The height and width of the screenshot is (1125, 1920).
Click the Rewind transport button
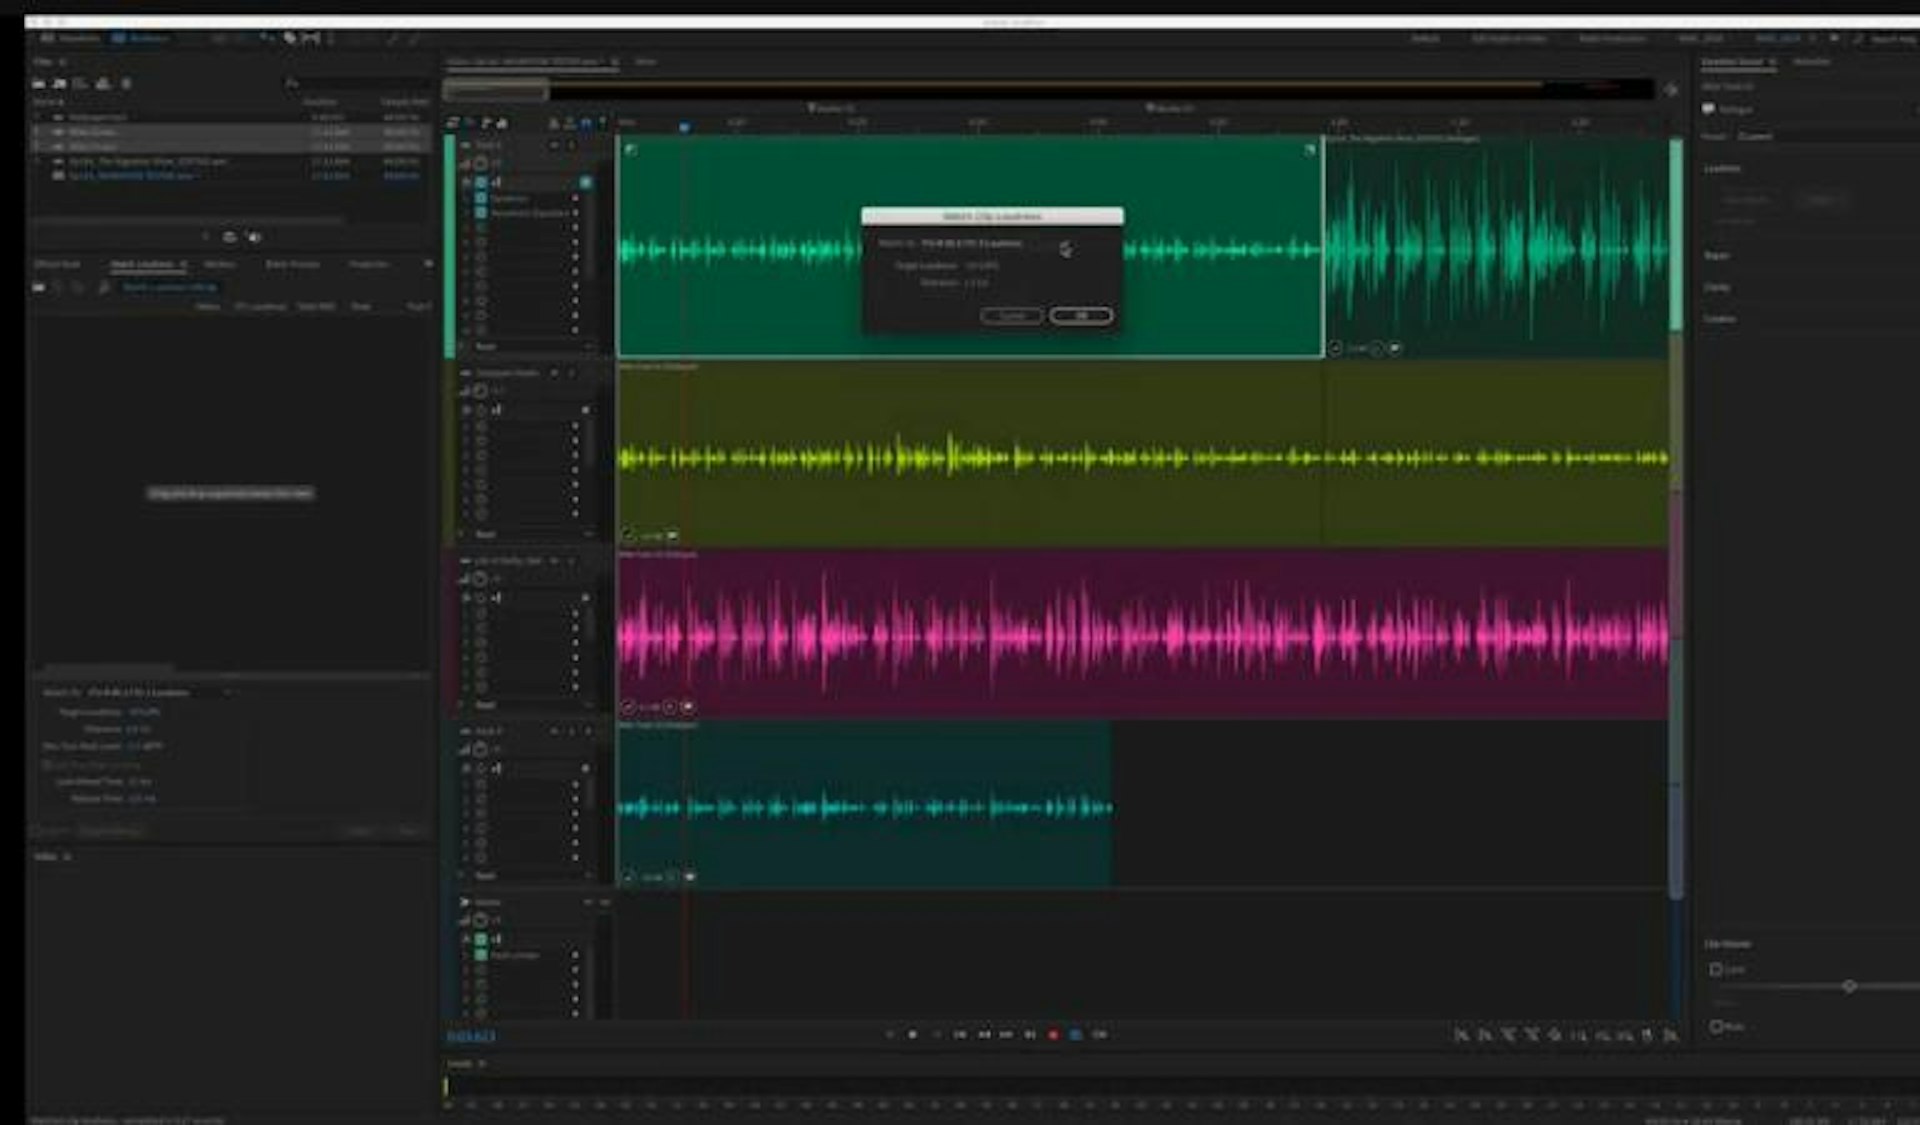coord(984,1034)
